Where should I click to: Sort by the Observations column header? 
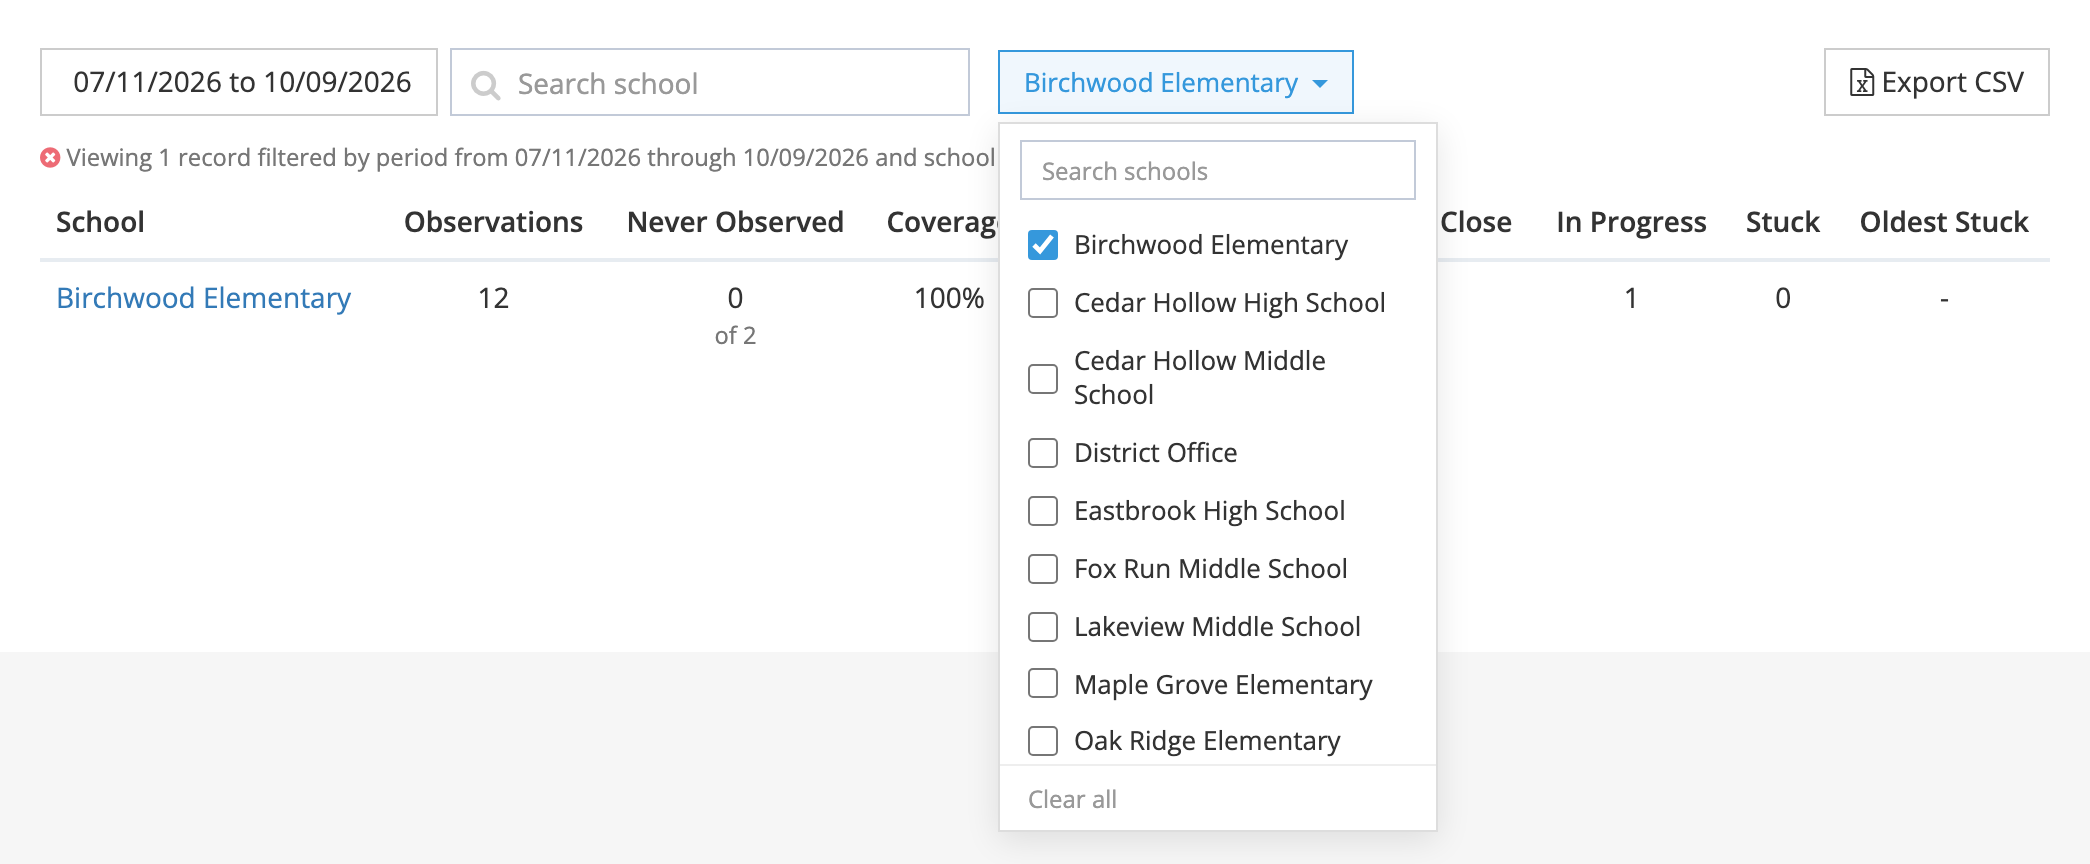493,222
